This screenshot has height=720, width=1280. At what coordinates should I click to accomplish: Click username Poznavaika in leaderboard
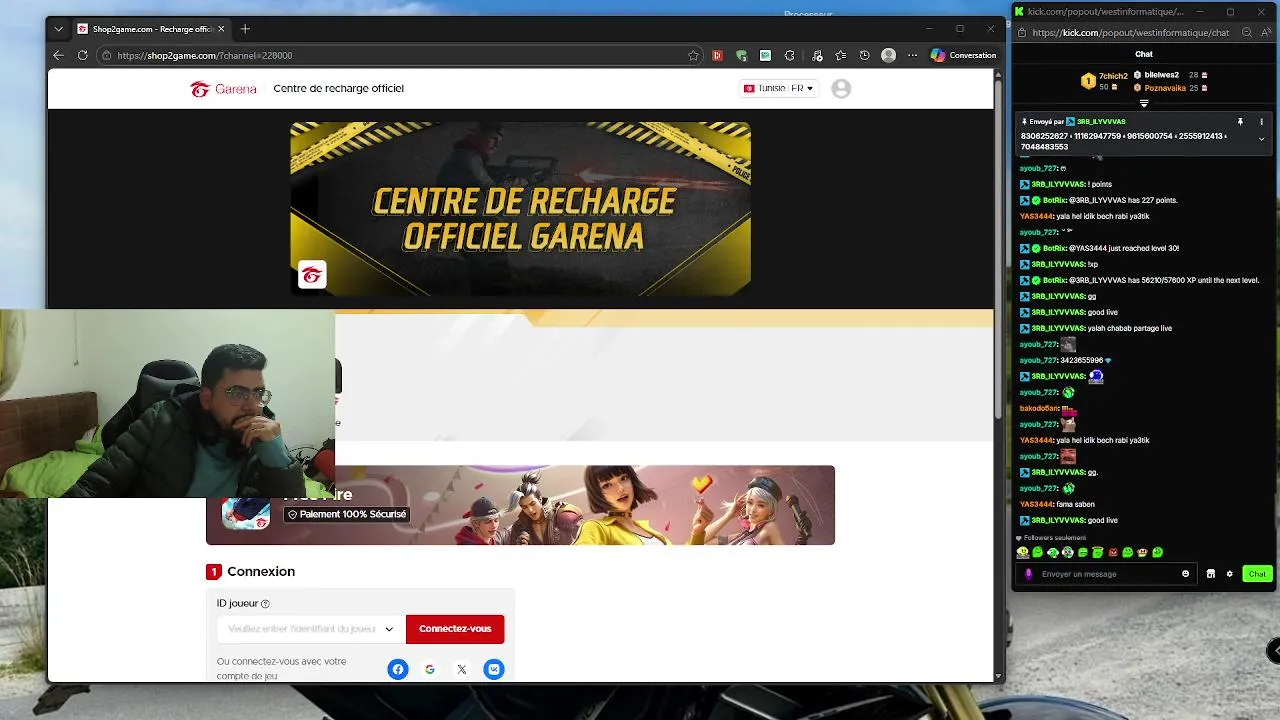[x=1165, y=88]
